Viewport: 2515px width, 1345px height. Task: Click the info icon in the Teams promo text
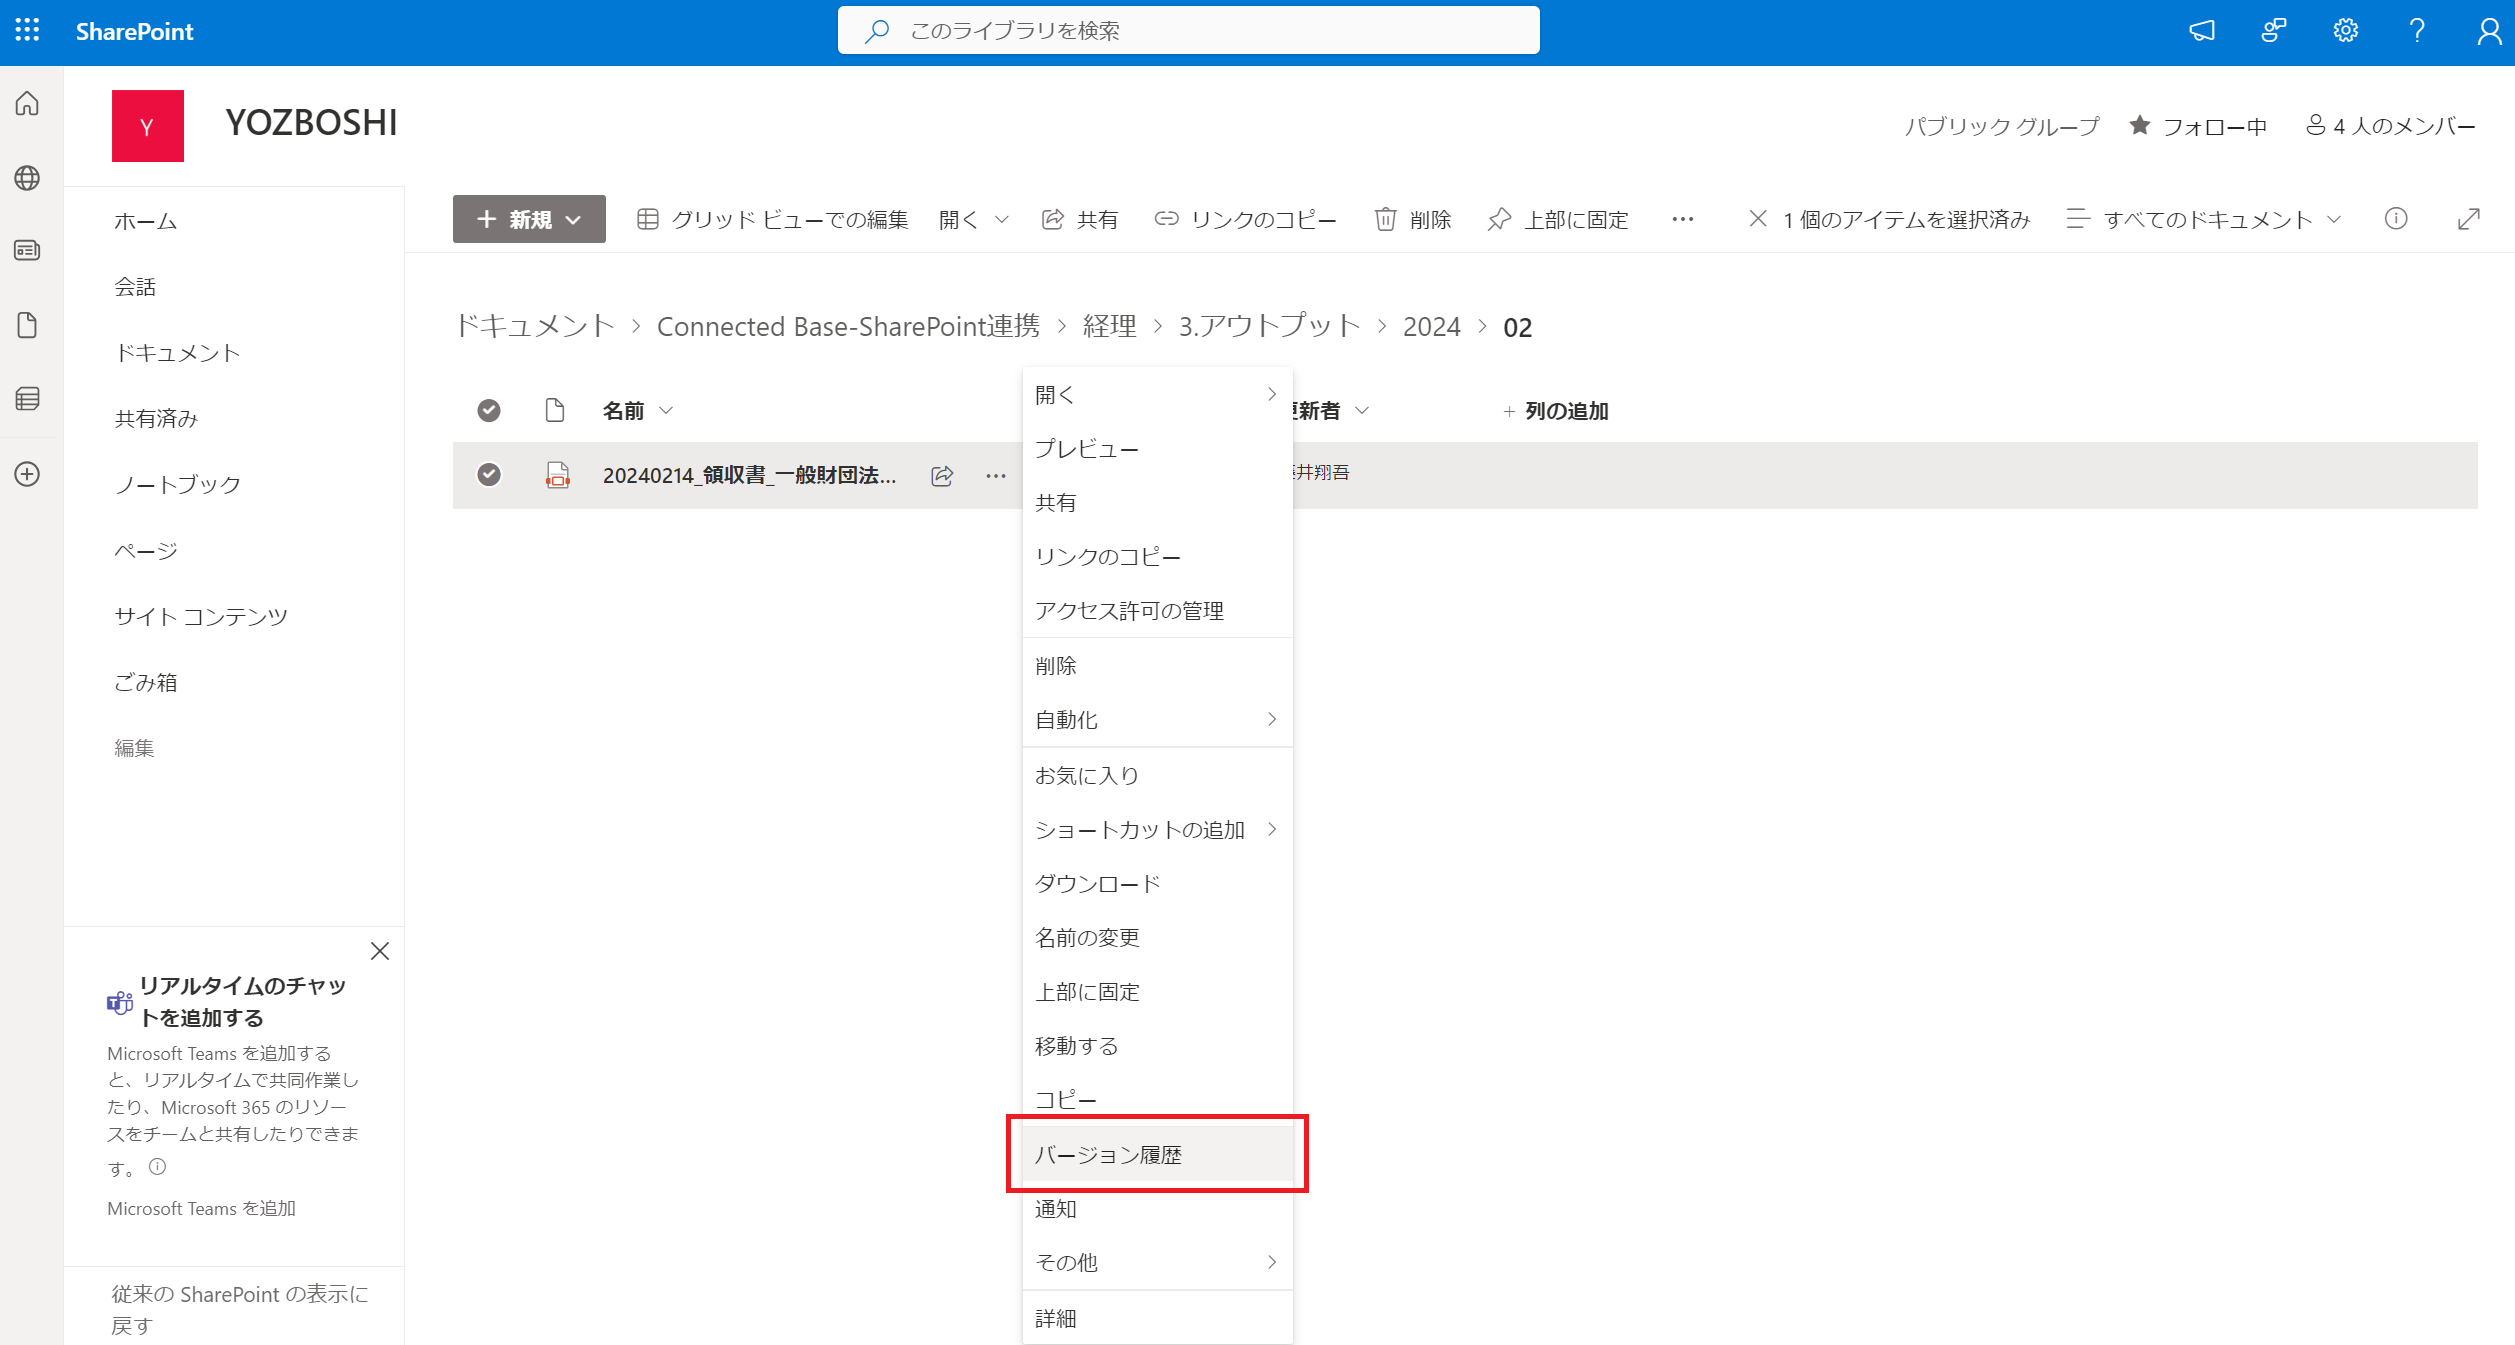pyautogui.click(x=158, y=1167)
